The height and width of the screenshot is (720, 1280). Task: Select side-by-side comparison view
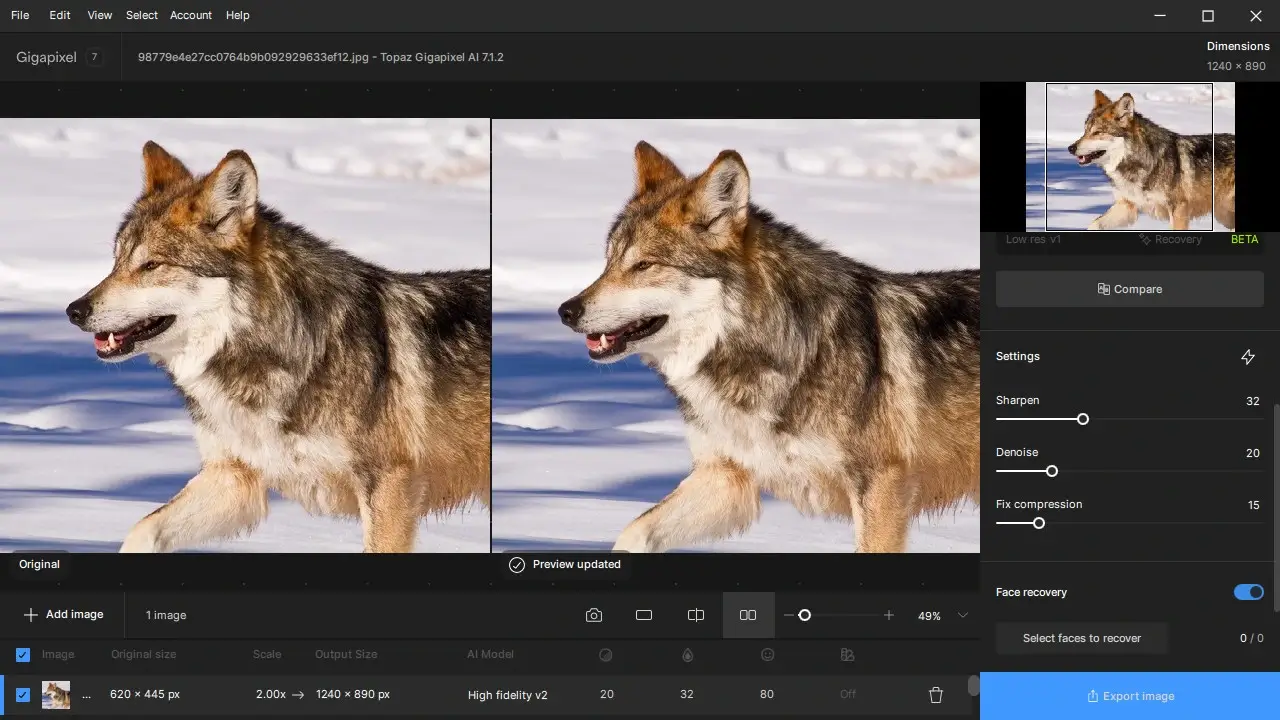(748, 615)
